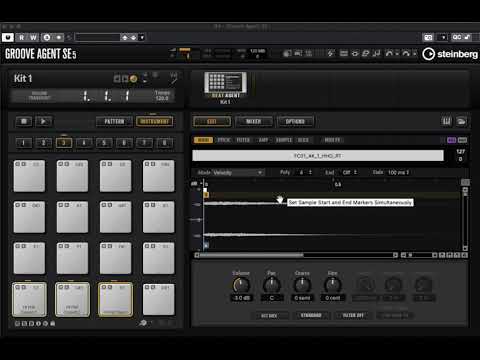
Task: Click the Pan knob
Action: click(272, 285)
